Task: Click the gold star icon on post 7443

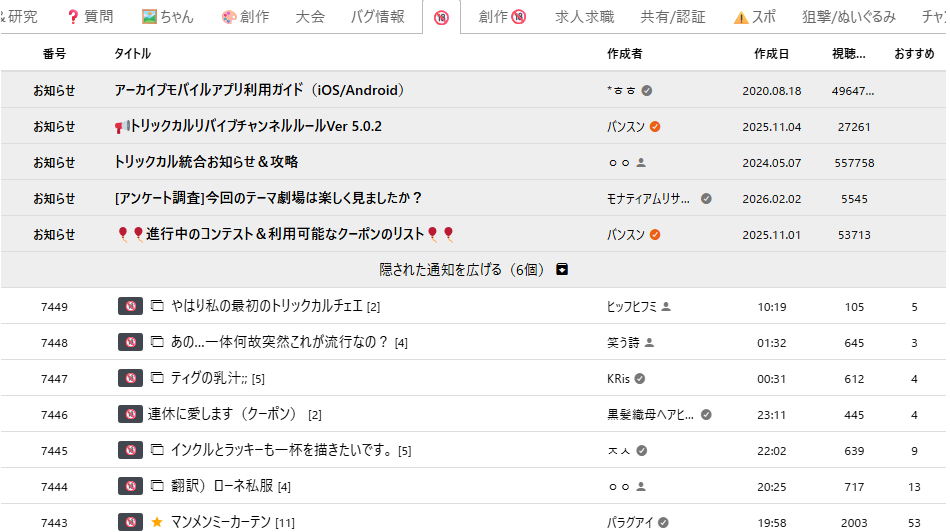Action: (x=157, y=522)
